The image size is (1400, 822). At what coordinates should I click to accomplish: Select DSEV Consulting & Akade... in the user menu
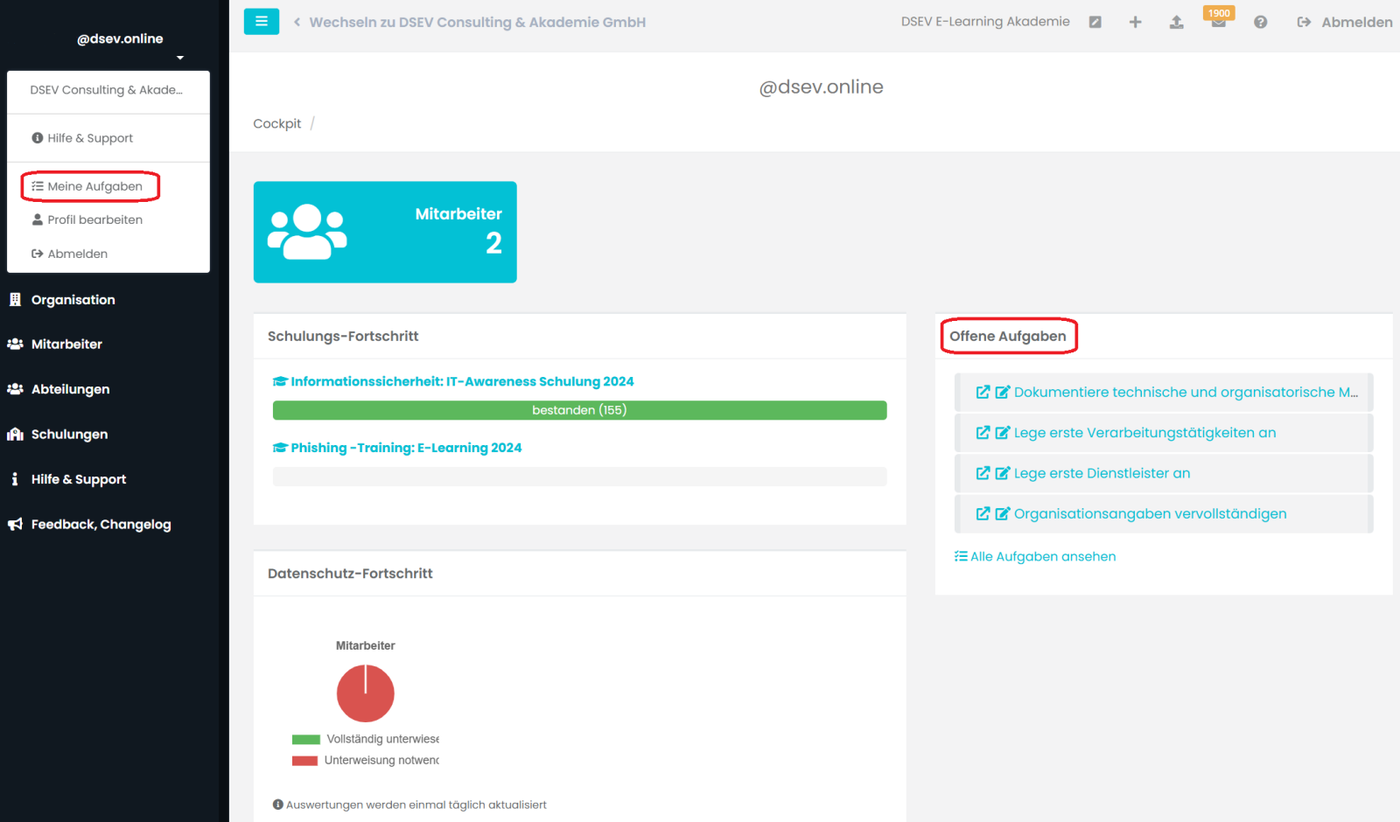[107, 90]
